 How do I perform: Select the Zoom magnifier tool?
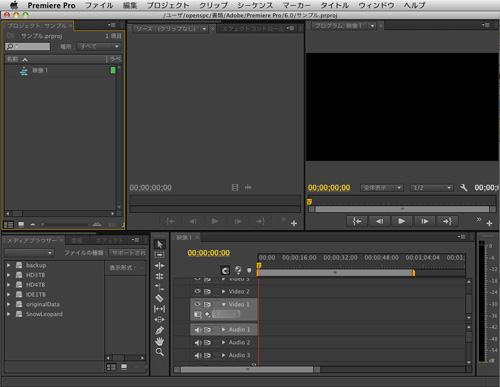(x=160, y=352)
